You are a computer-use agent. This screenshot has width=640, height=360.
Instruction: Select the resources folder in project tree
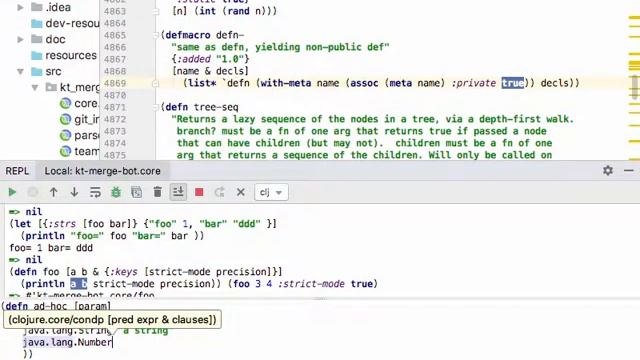click(x=71, y=55)
